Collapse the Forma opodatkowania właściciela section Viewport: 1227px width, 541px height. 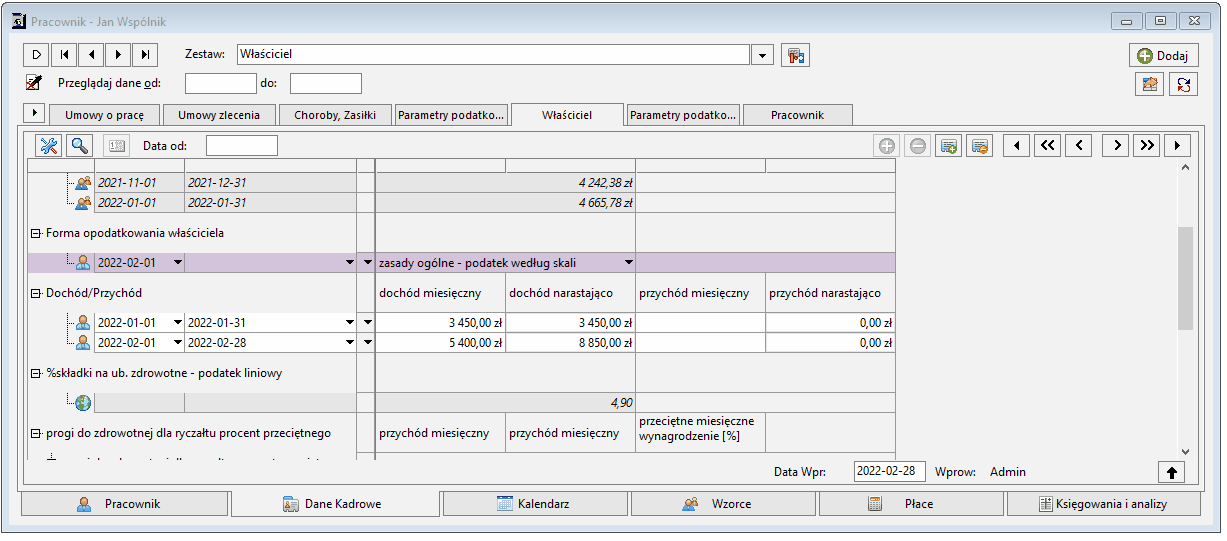tap(36, 233)
